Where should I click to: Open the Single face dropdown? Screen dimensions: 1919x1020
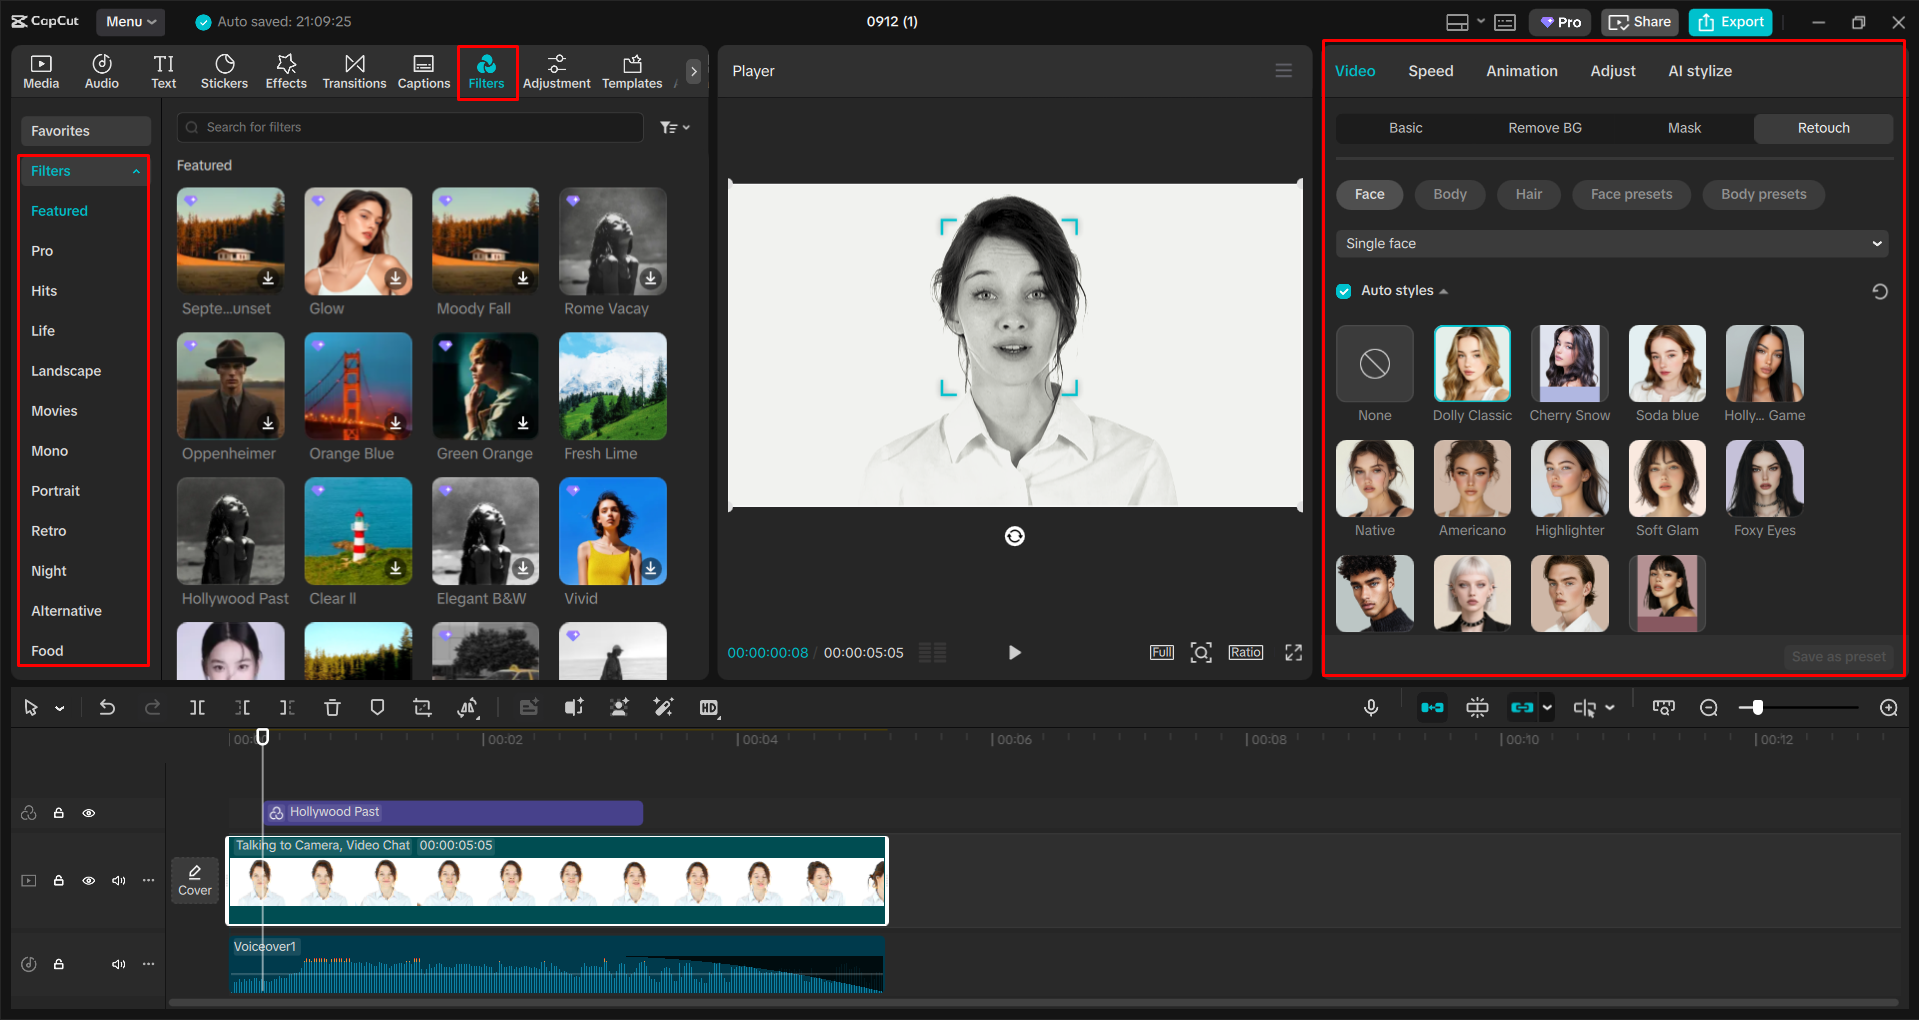tap(1611, 243)
